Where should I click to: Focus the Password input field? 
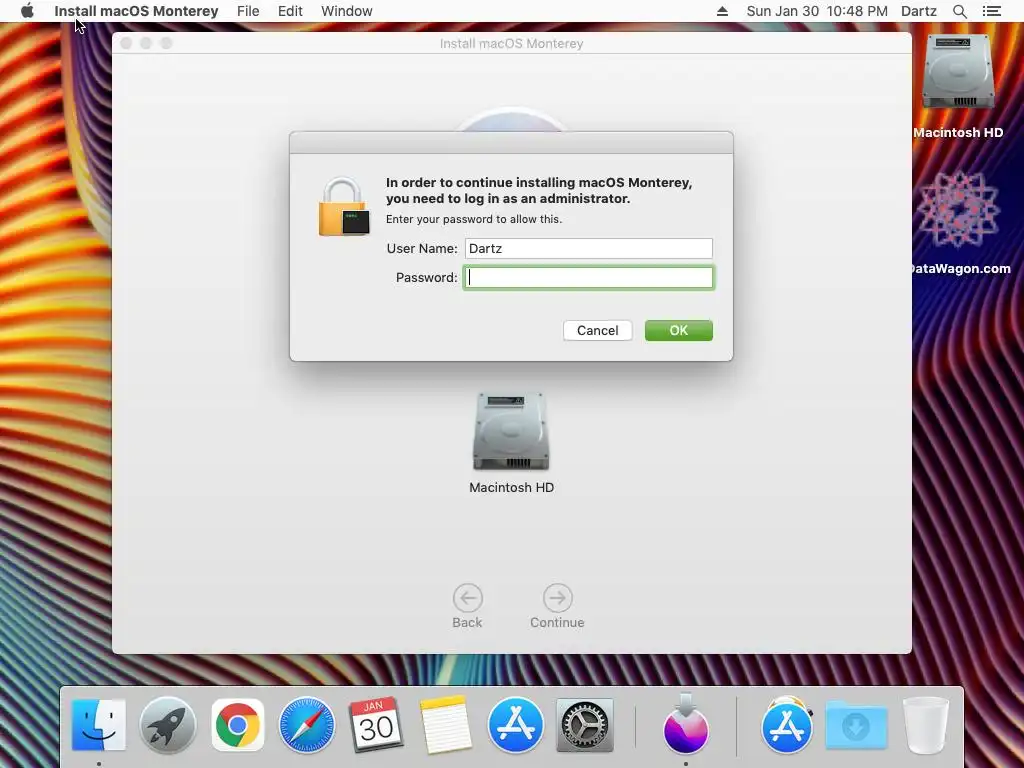(x=588, y=278)
